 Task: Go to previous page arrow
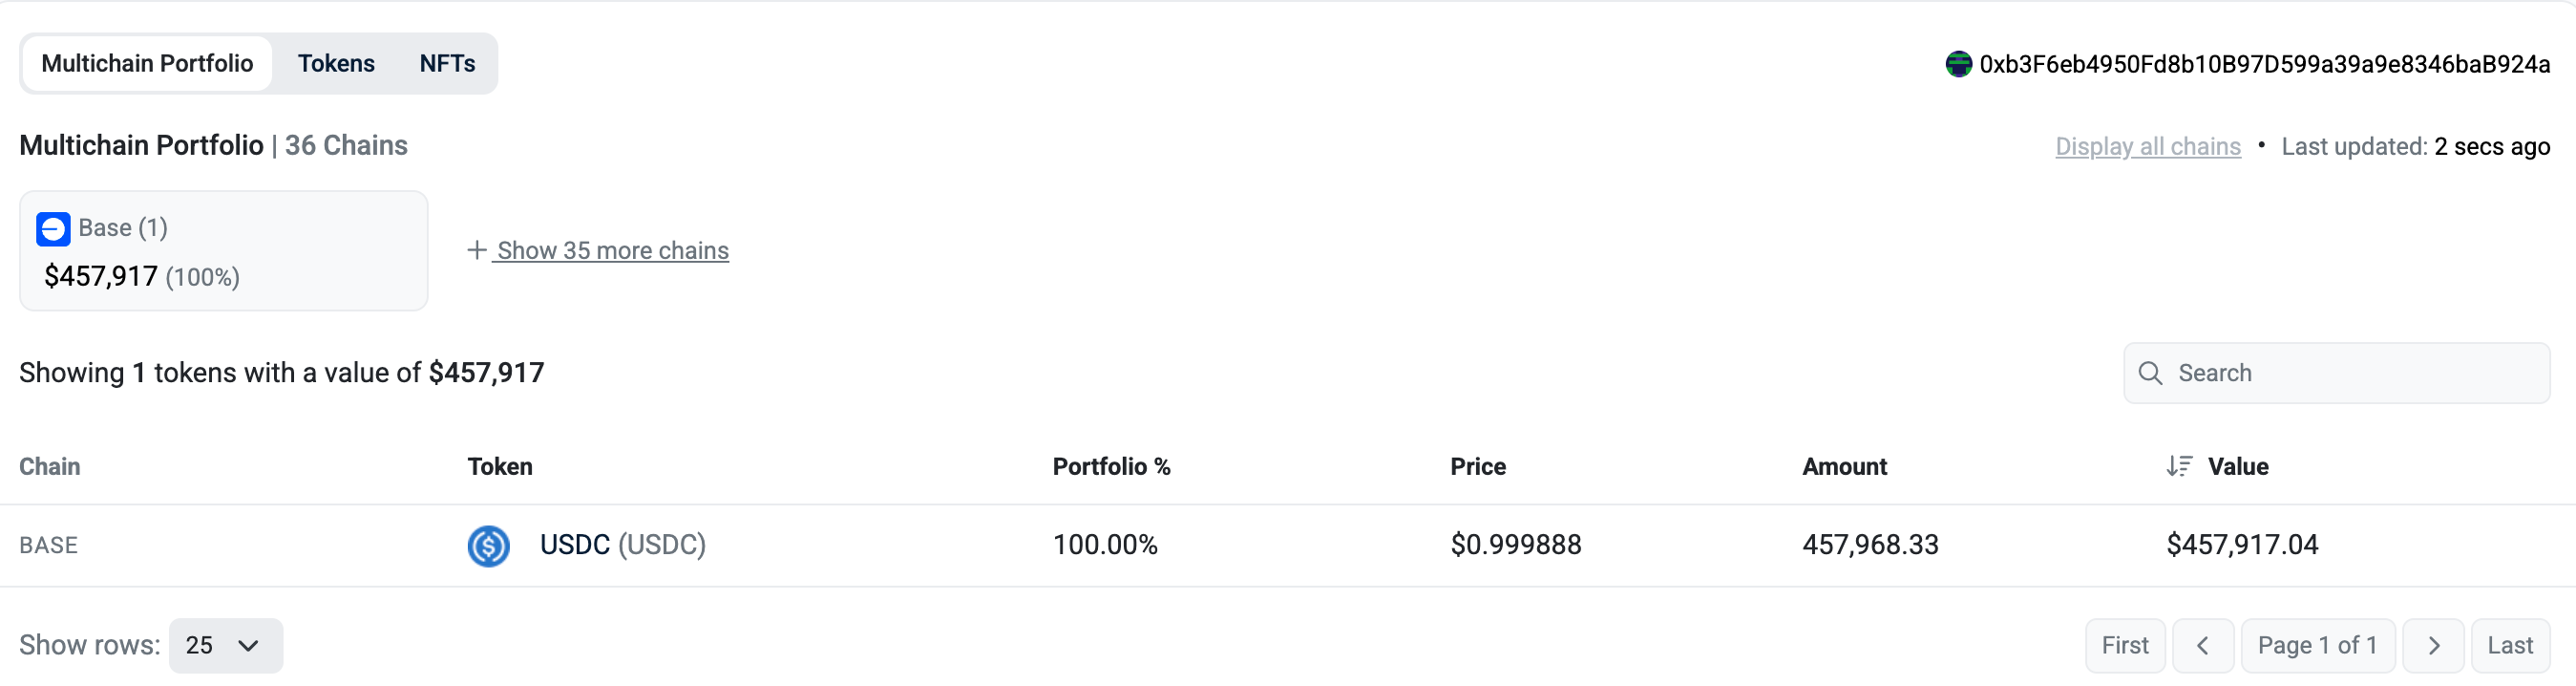pyautogui.click(x=2202, y=646)
